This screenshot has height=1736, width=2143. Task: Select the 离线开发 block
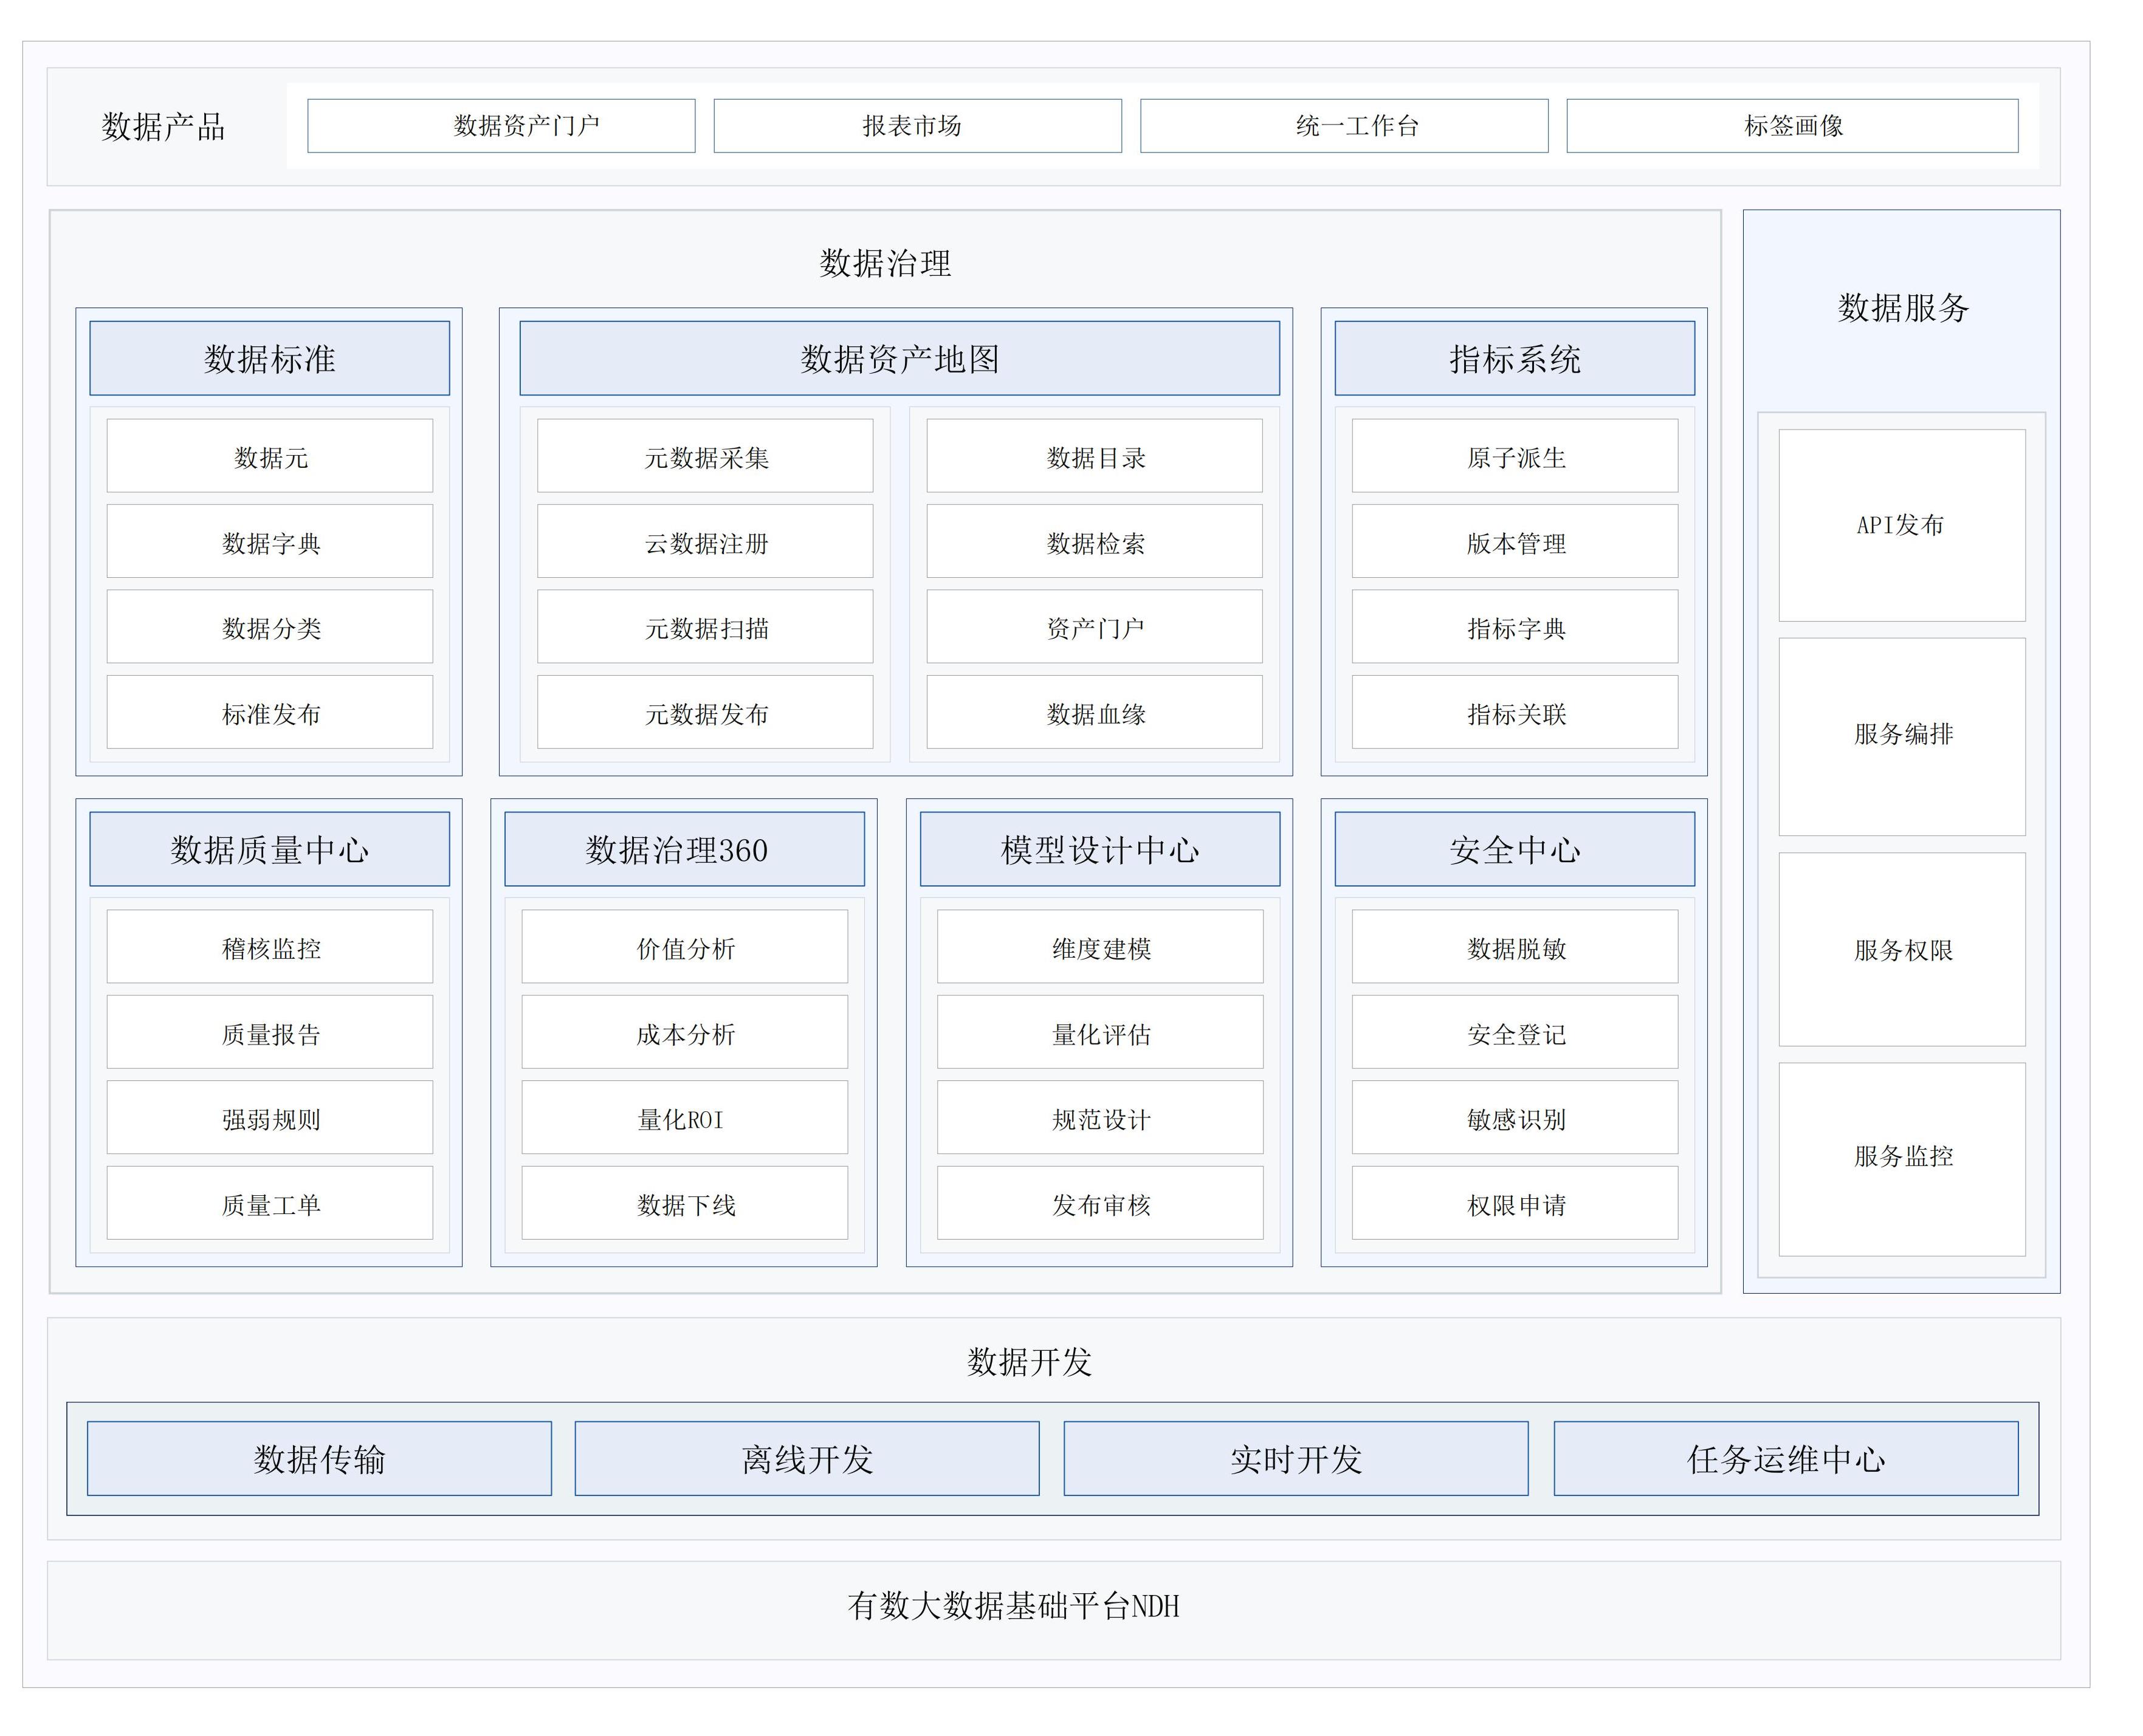tap(807, 1459)
